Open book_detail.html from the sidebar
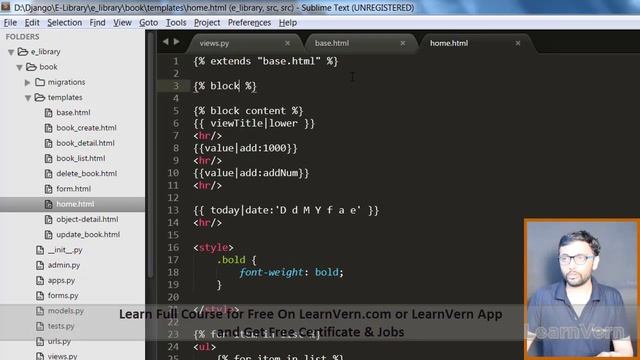 point(85,143)
